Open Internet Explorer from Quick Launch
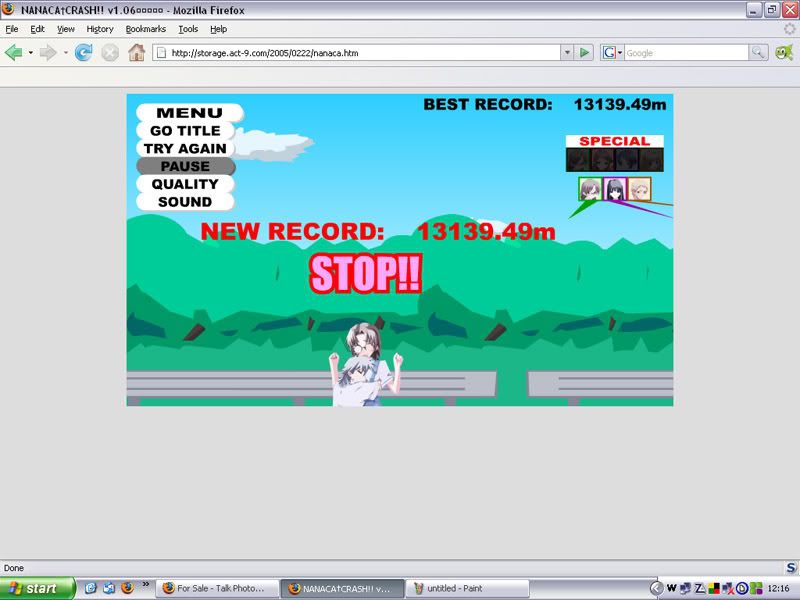The image size is (800, 600). click(91, 588)
